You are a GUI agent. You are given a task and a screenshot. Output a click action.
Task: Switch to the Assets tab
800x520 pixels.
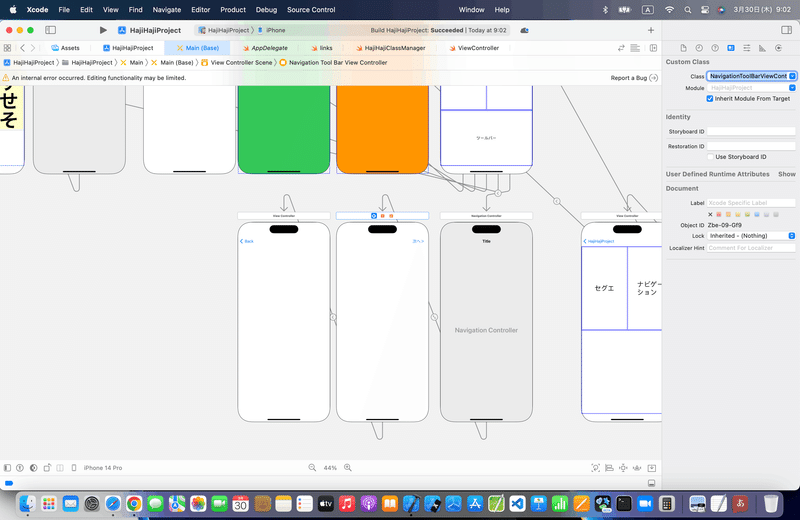[65, 48]
